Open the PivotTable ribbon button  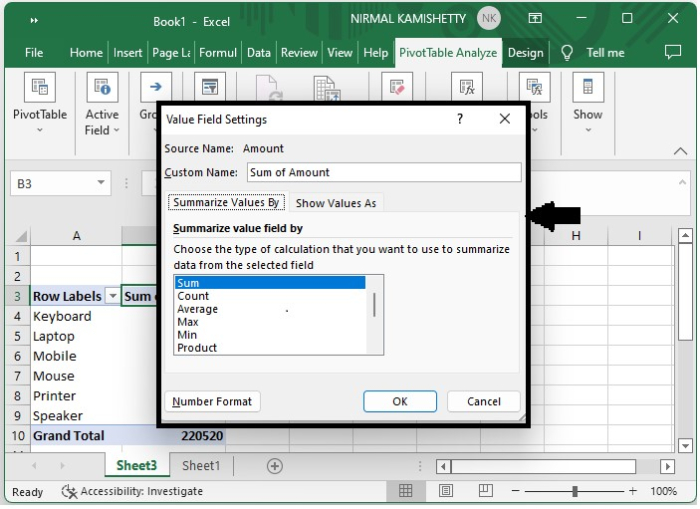40,104
